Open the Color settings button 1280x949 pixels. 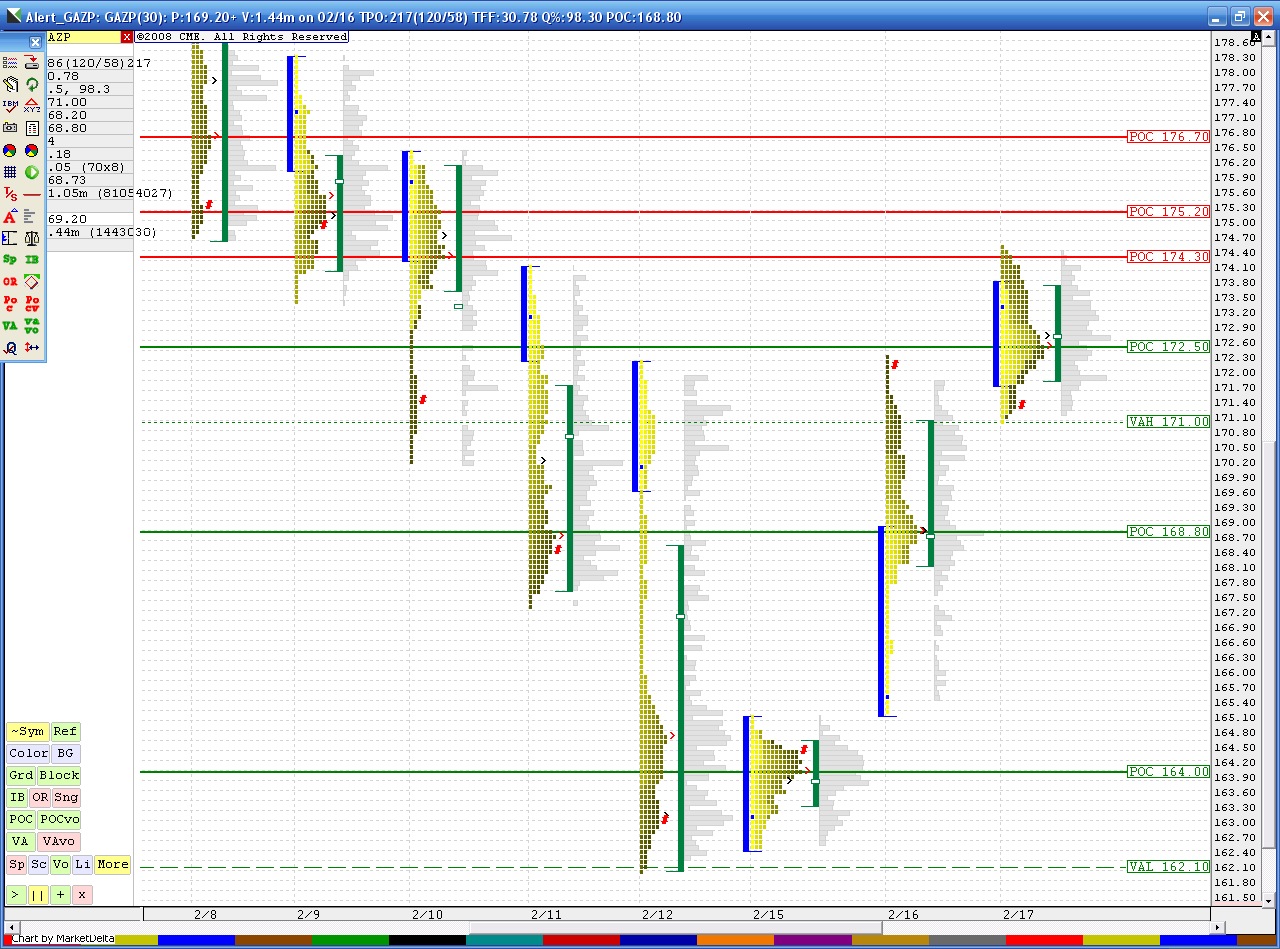tap(28, 753)
